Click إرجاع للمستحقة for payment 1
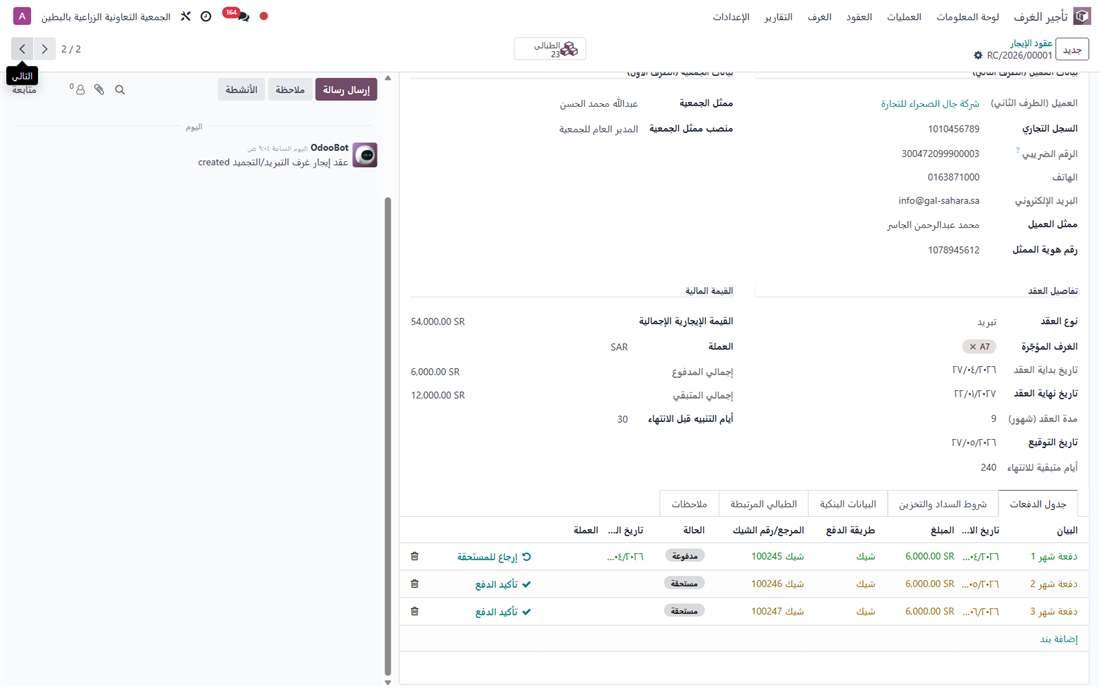 click(x=494, y=557)
